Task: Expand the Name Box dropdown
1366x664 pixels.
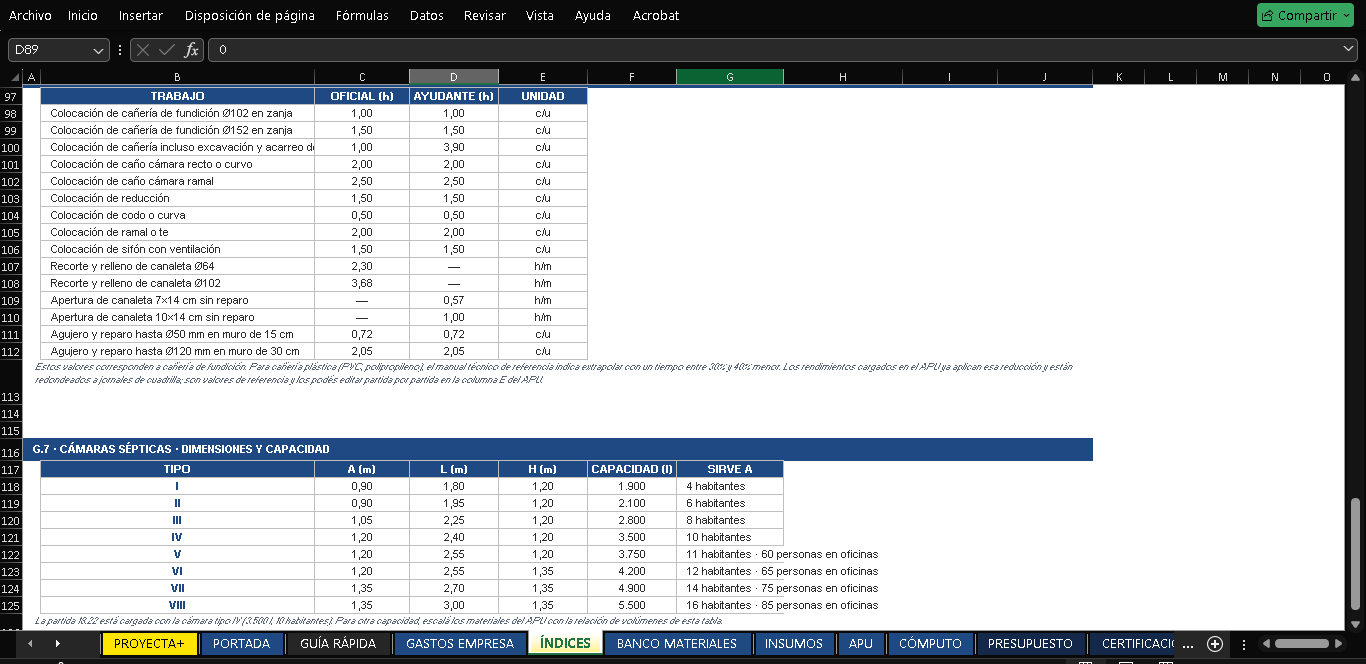Action: [x=99, y=50]
